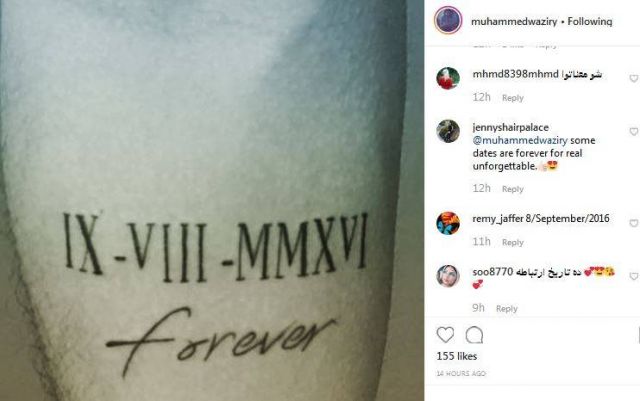Reply to jennyshairpalace's comment
The image size is (640, 401).
pos(513,189)
